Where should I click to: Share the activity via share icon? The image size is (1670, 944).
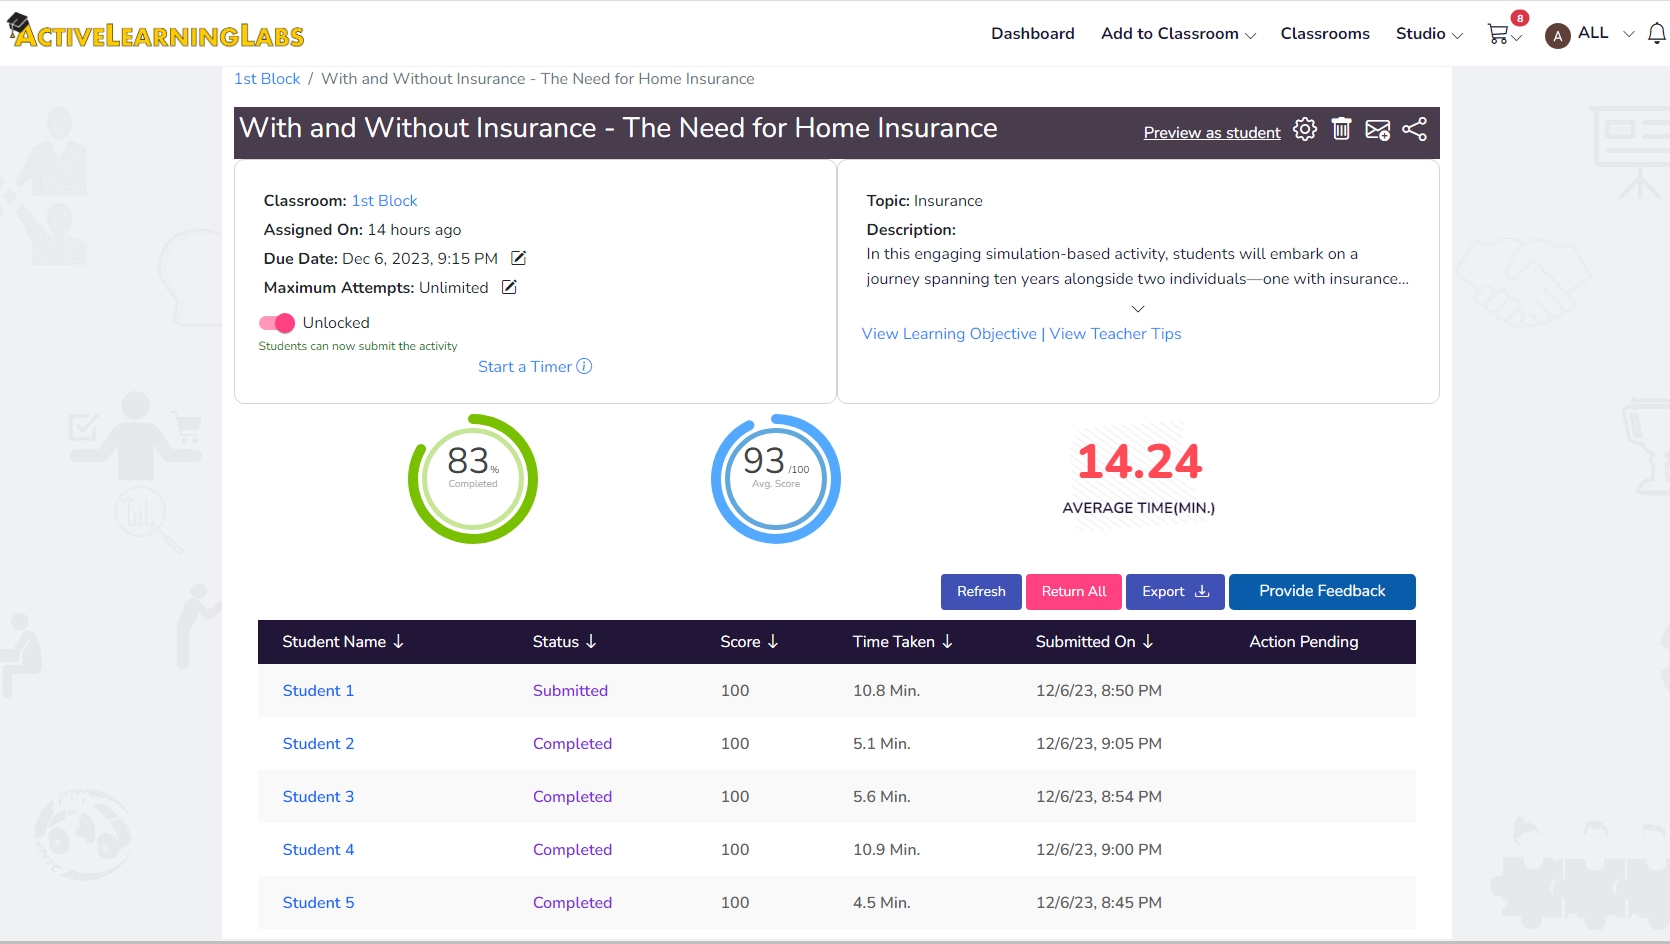pos(1415,130)
